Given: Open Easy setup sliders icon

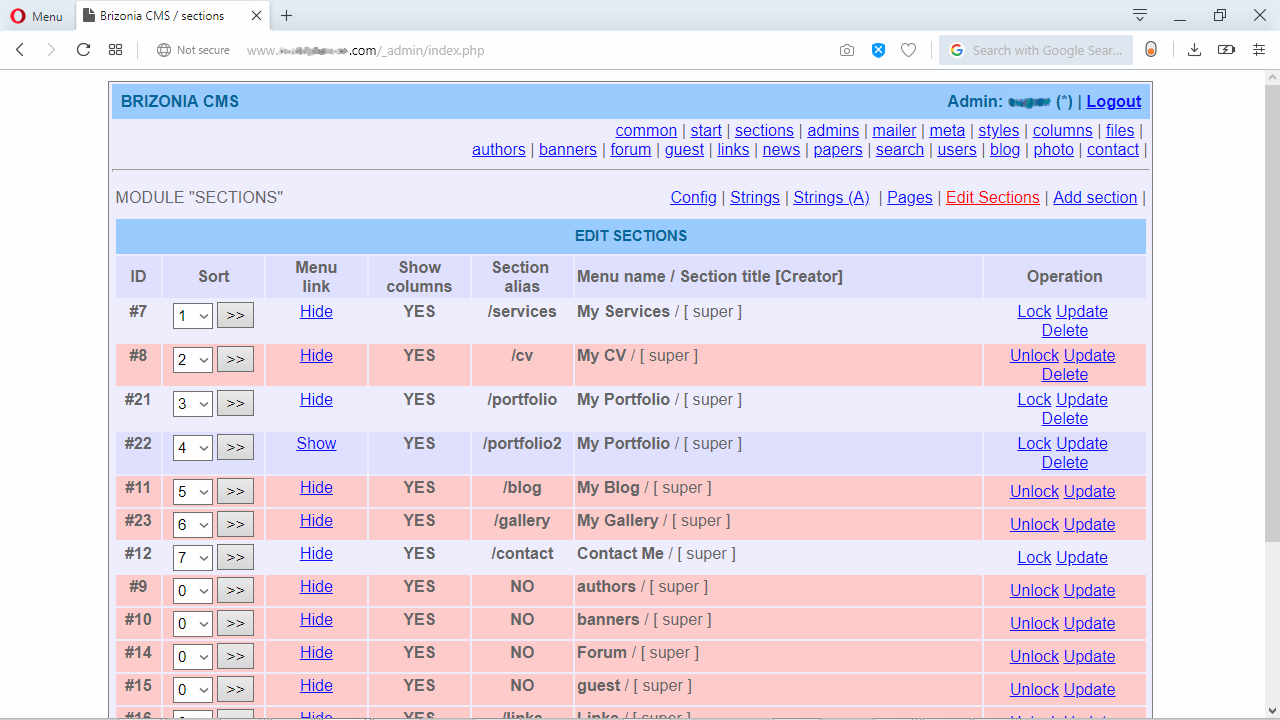Looking at the screenshot, I should pos(1259,50).
